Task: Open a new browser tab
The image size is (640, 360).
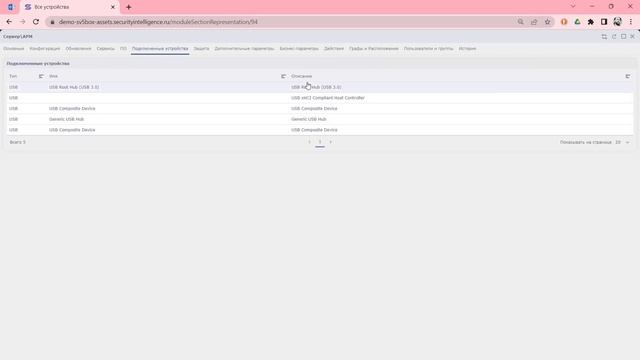Action: [x=129, y=7]
